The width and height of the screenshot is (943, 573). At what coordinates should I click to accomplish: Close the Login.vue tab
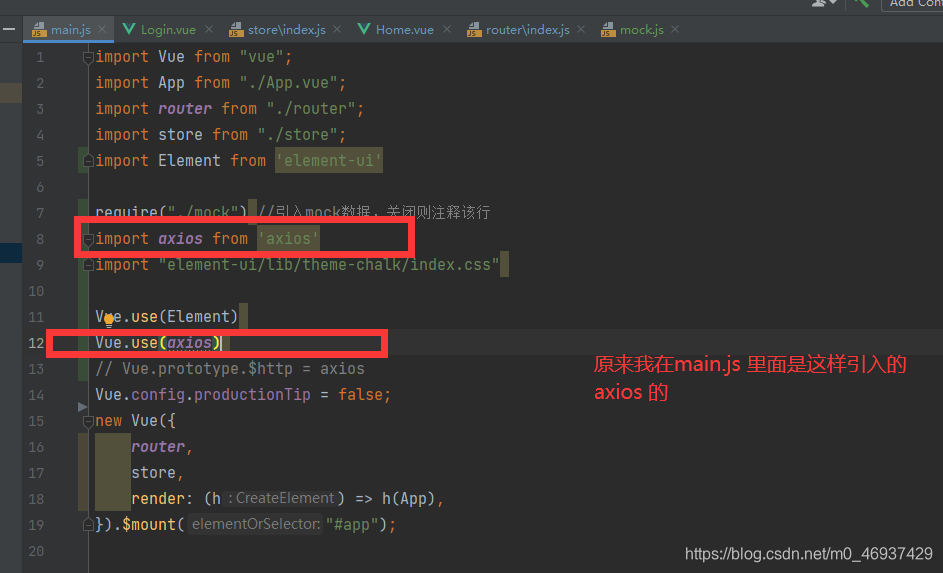[x=209, y=29]
